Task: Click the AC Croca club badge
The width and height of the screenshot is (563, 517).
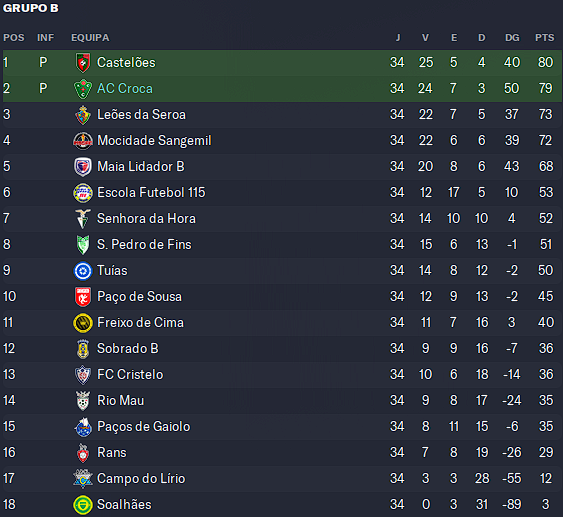Action: 83,89
